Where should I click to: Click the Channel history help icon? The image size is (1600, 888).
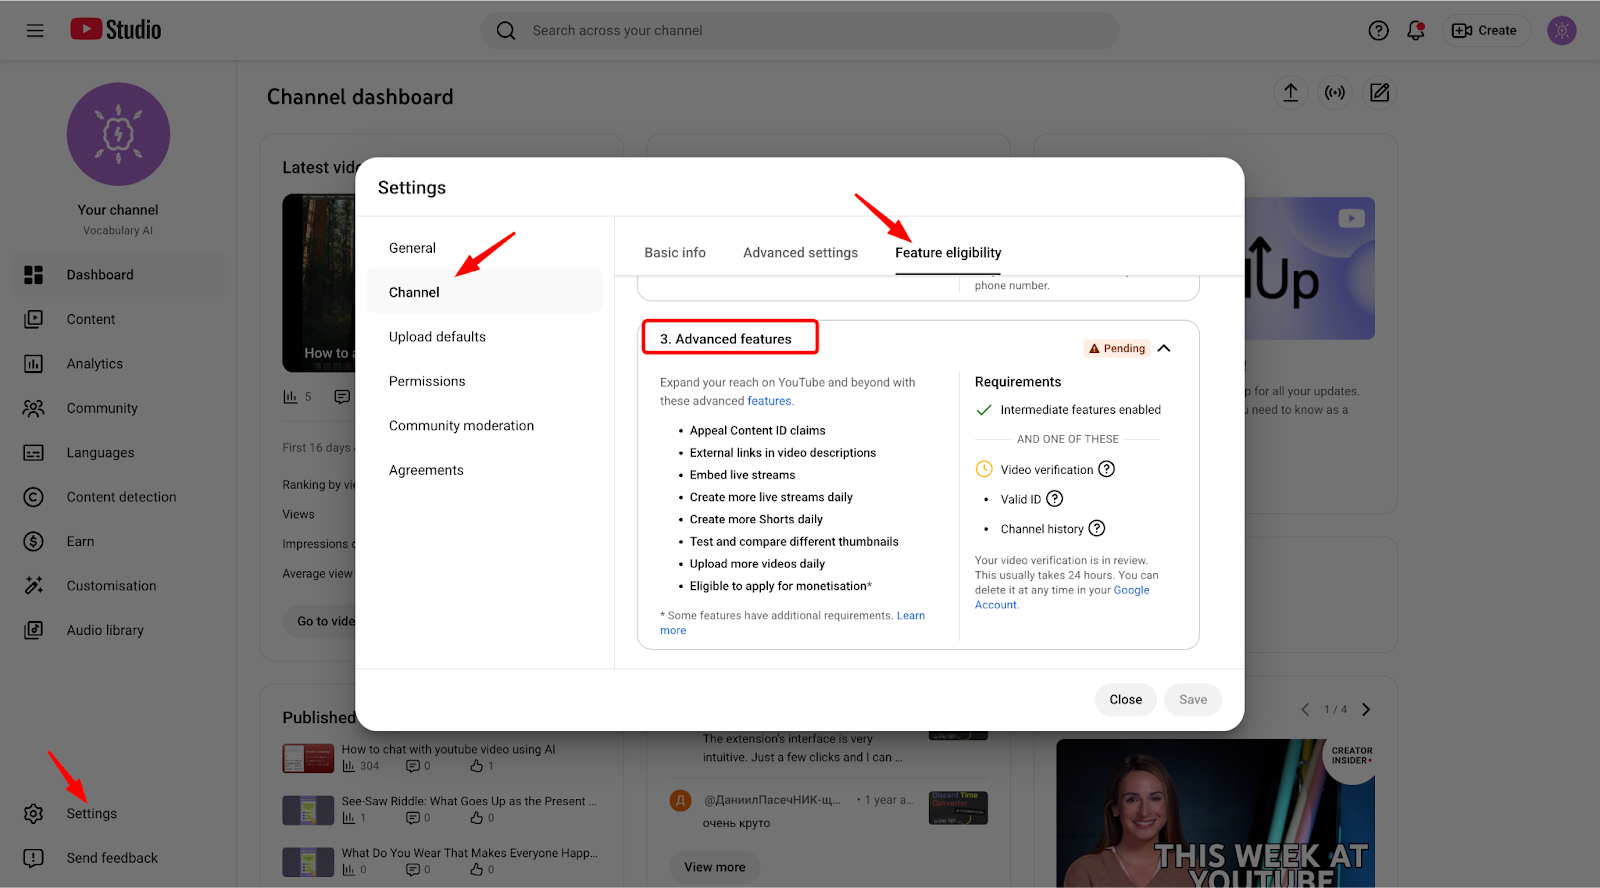[x=1096, y=528]
